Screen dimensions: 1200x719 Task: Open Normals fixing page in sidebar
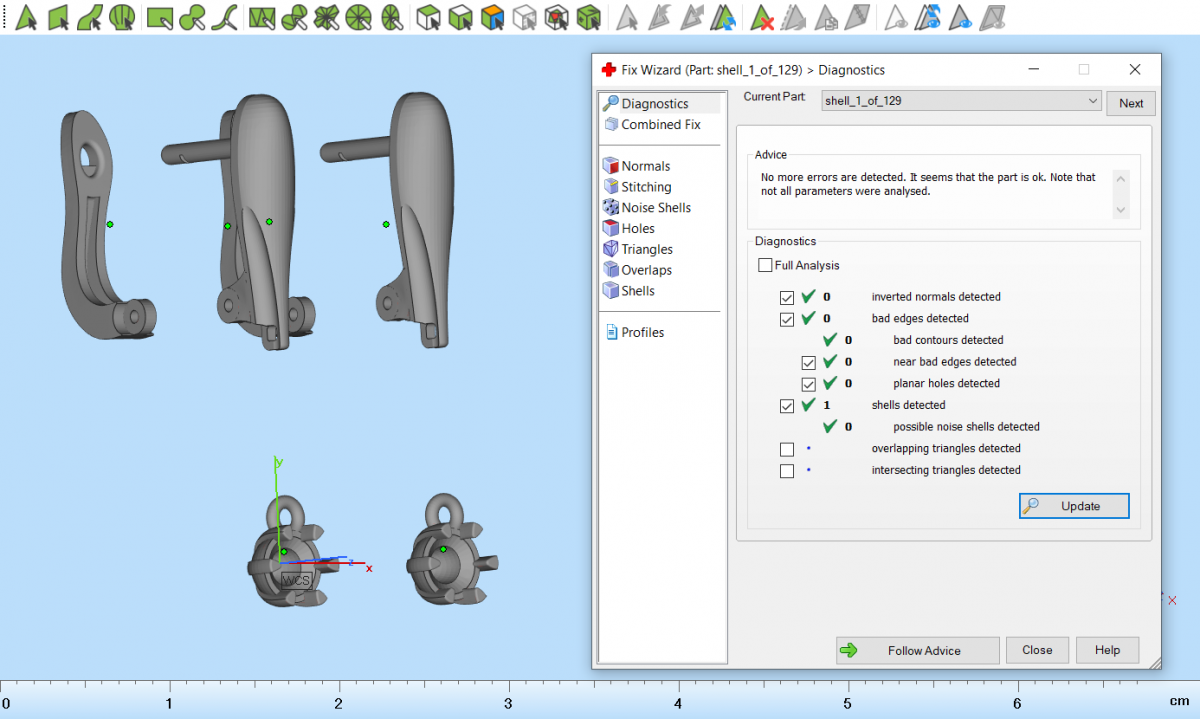(645, 166)
